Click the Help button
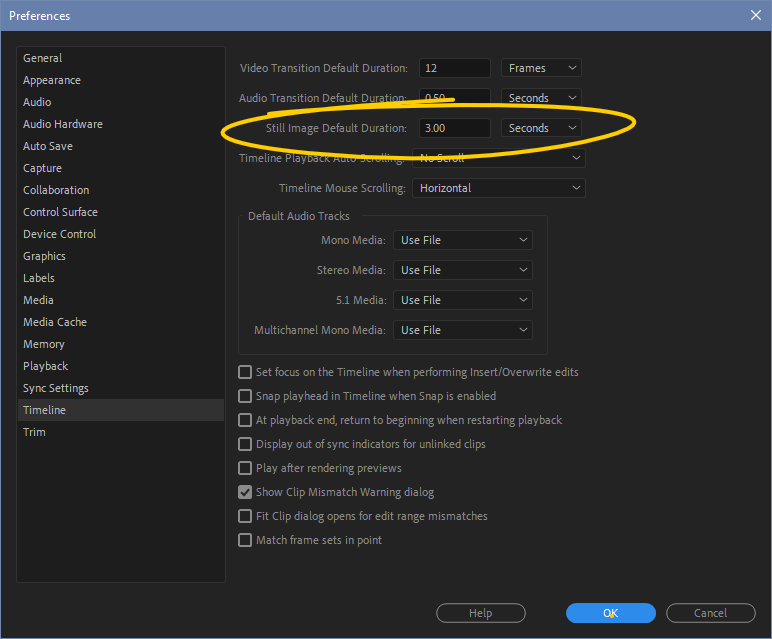Image resolution: width=772 pixels, height=639 pixels. pyautogui.click(x=481, y=613)
